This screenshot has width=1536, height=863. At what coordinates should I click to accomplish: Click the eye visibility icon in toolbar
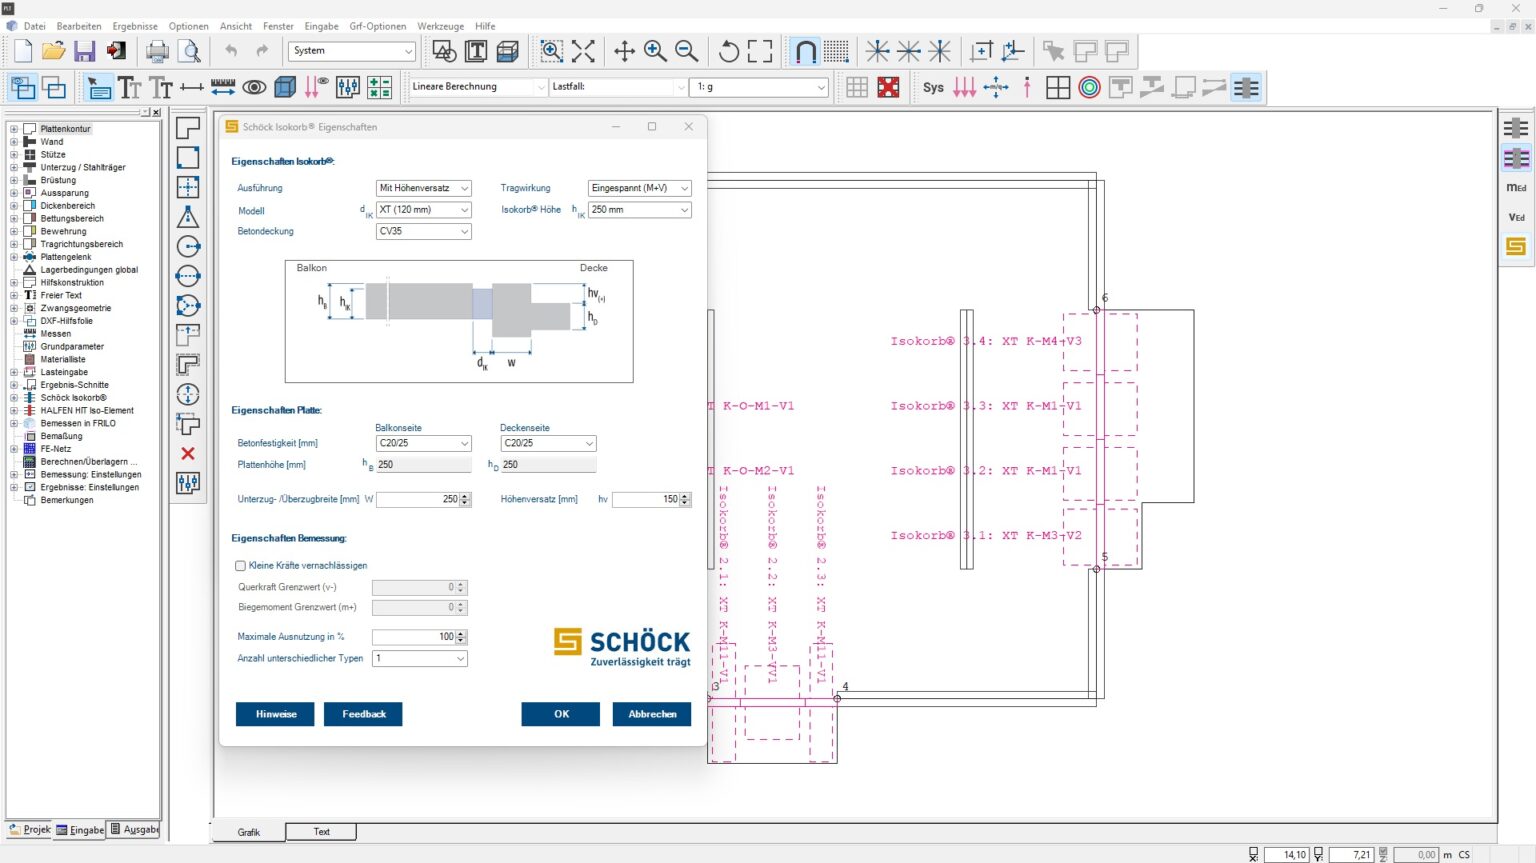click(x=254, y=88)
